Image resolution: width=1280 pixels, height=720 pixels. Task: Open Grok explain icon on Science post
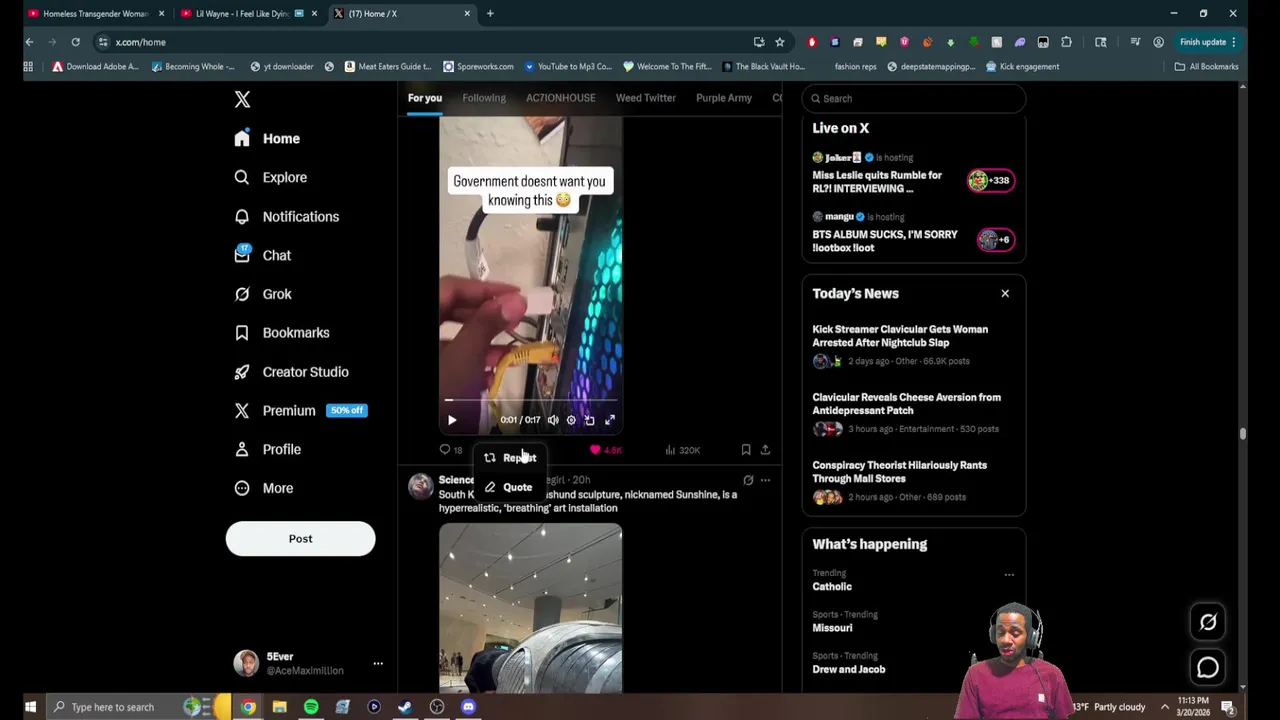pyautogui.click(x=748, y=480)
